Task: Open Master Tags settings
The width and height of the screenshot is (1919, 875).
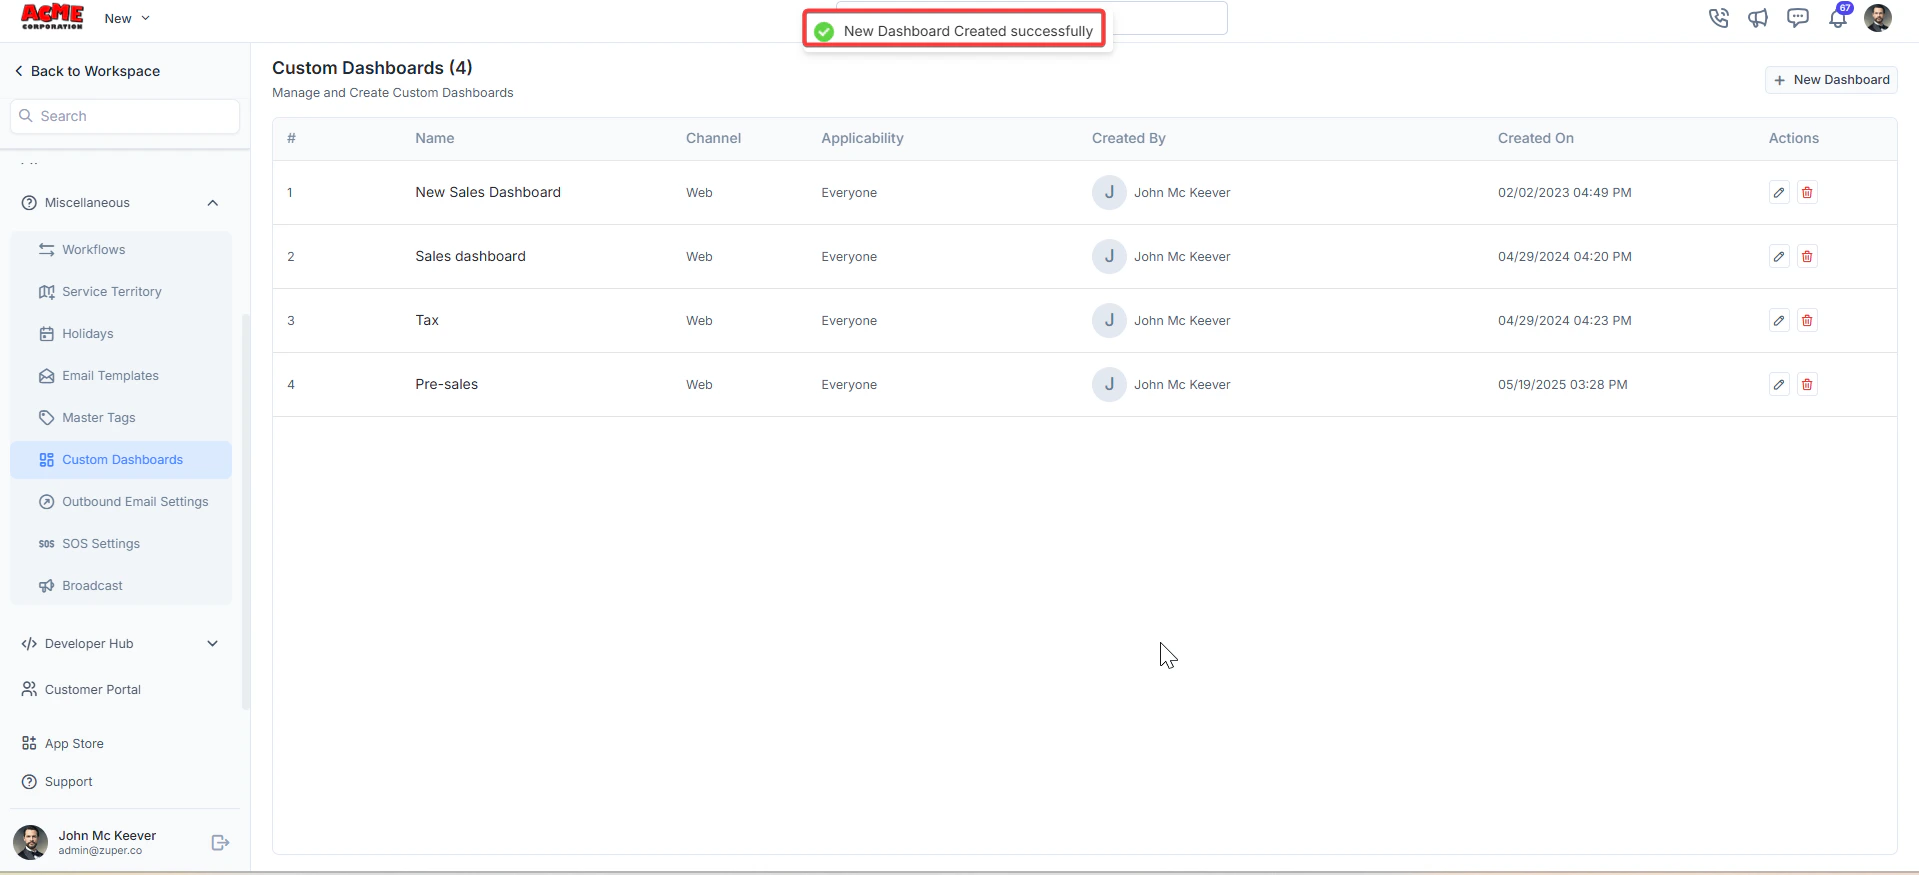Action: tap(121, 418)
